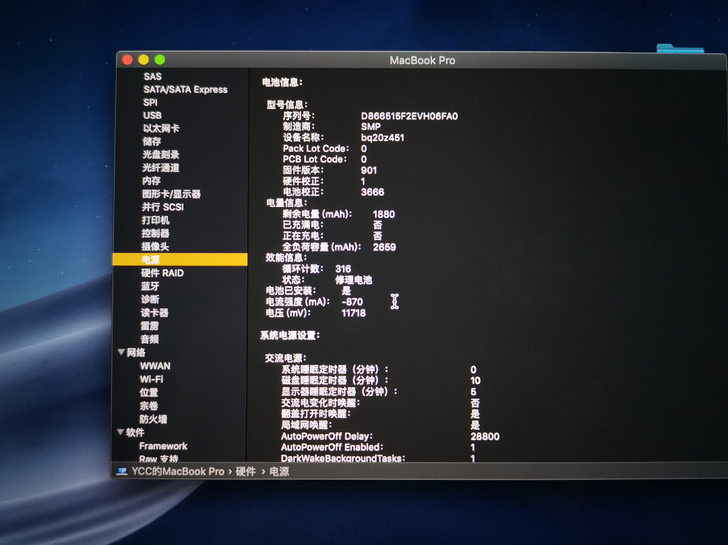Select 以太网卡 in the sidebar
Image resolution: width=728 pixels, height=545 pixels.
pyautogui.click(x=161, y=128)
